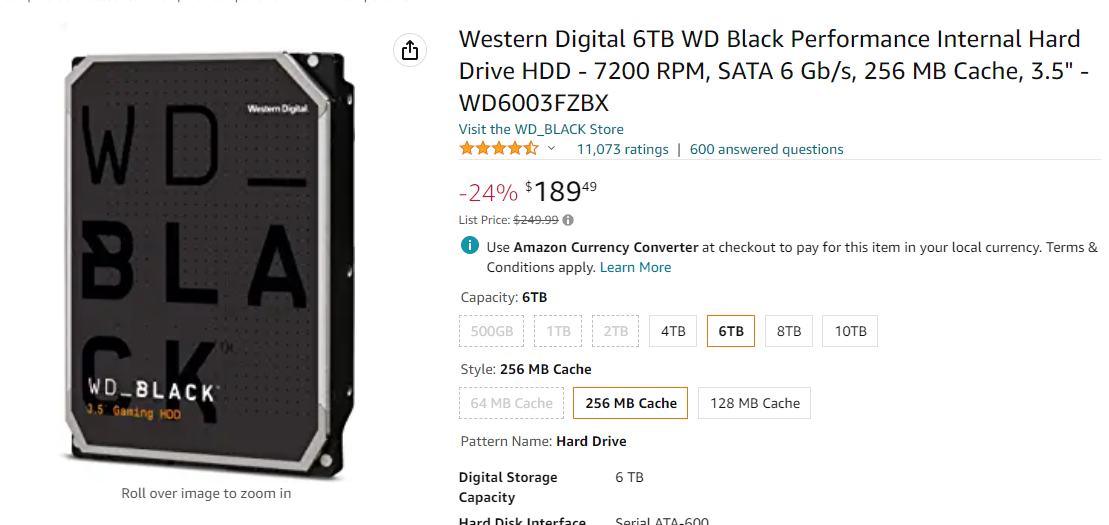Click the List Price info icon
The height and width of the screenshot is (525, 1109).
click(568, 220)
